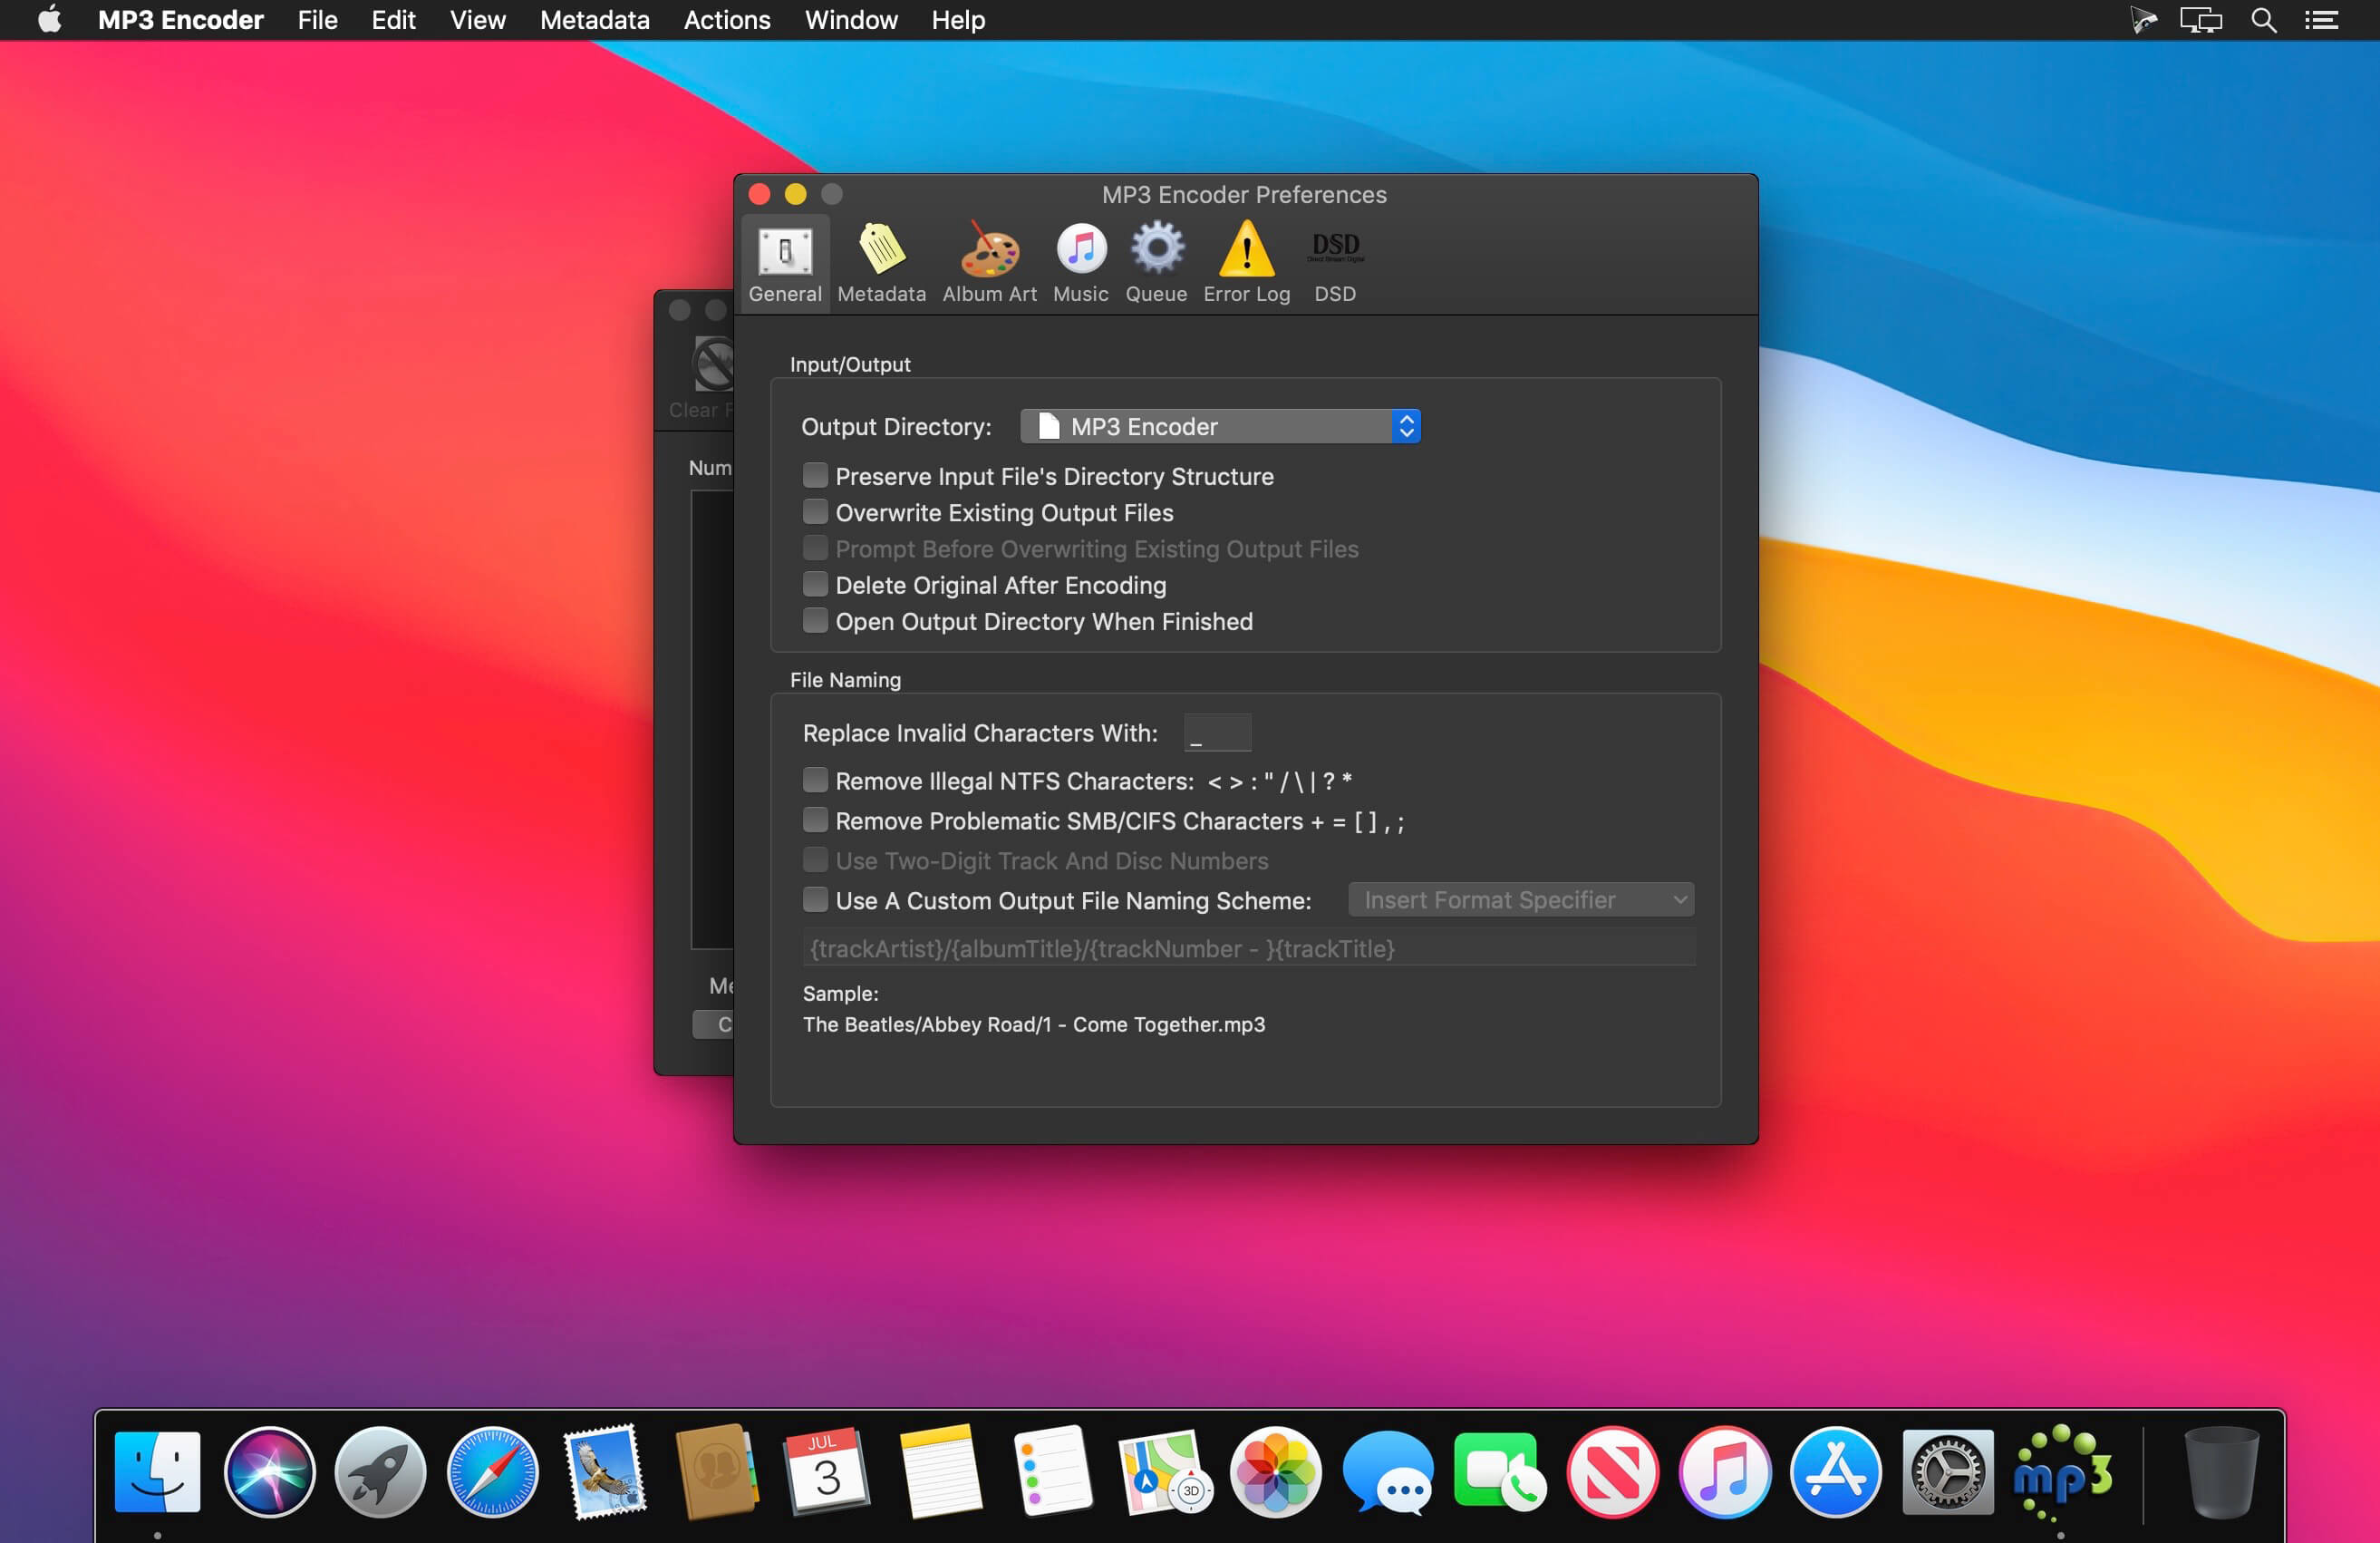Click the Replace Invalid Characters With field
This screenshot has height=1543, width=2380.
click(x=1217, y=733)
